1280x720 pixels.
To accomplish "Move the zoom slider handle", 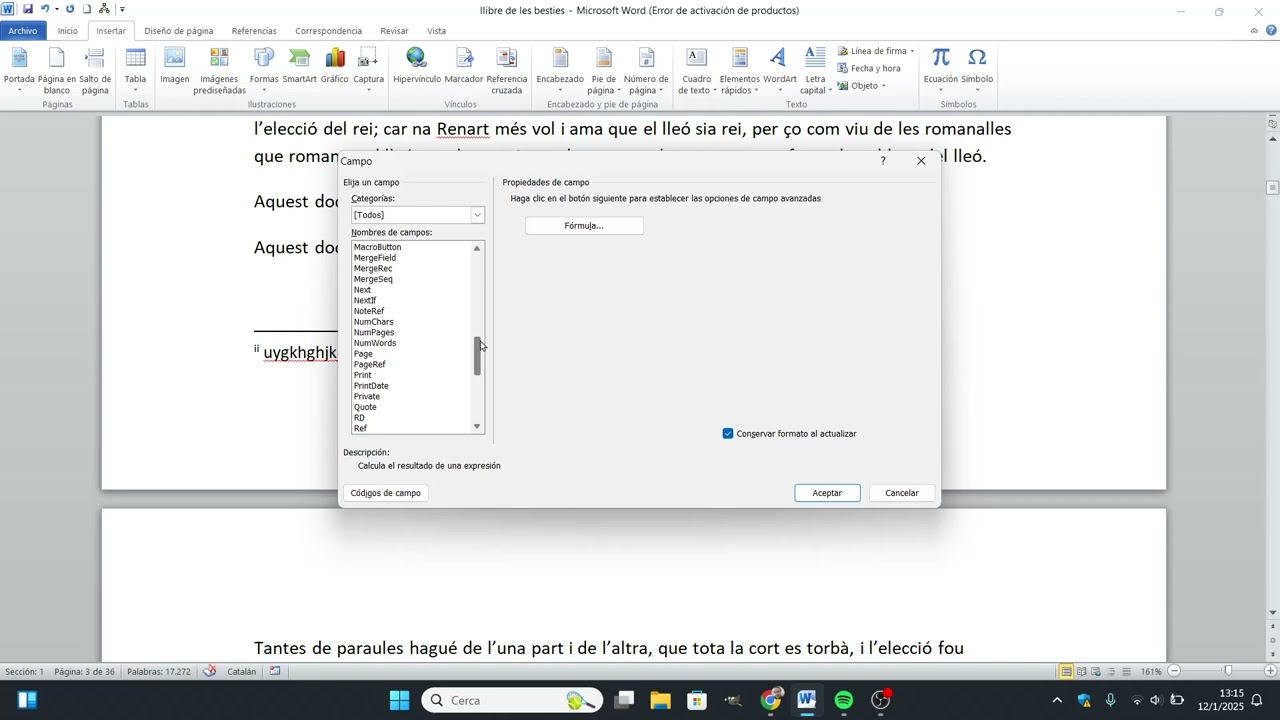I will click(1228, 671).
